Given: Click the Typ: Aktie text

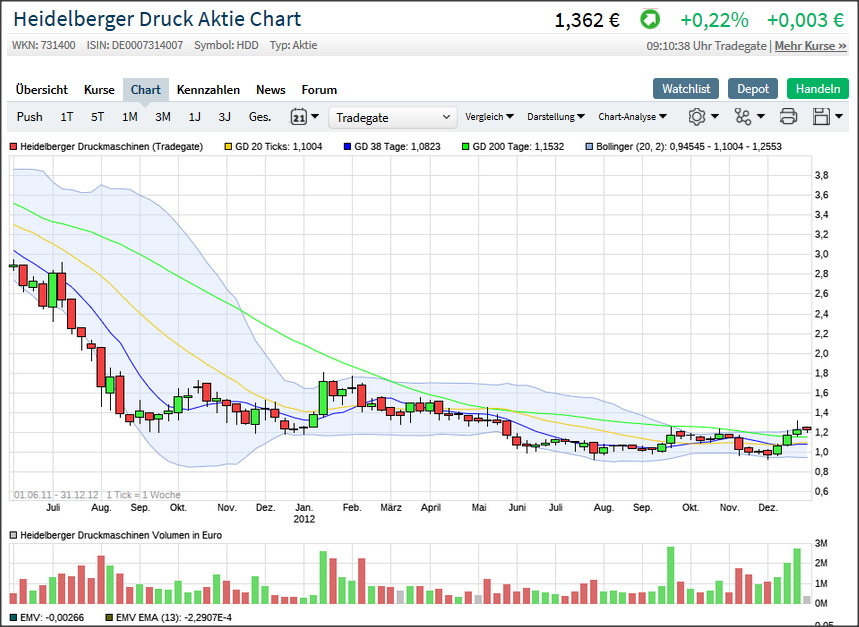Looking at the screenshot, I should tap(294, 45).
